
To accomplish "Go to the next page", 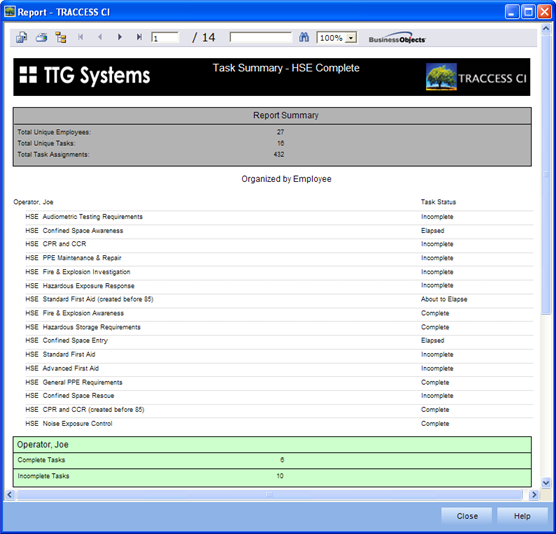I will tap(119, 37).
